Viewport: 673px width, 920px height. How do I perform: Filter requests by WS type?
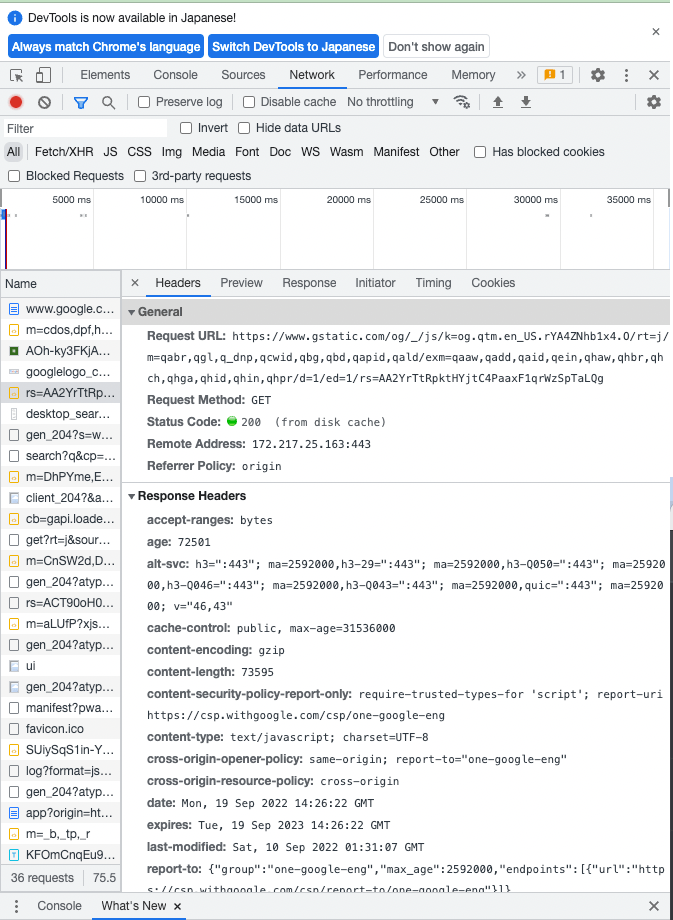point(310,152)
